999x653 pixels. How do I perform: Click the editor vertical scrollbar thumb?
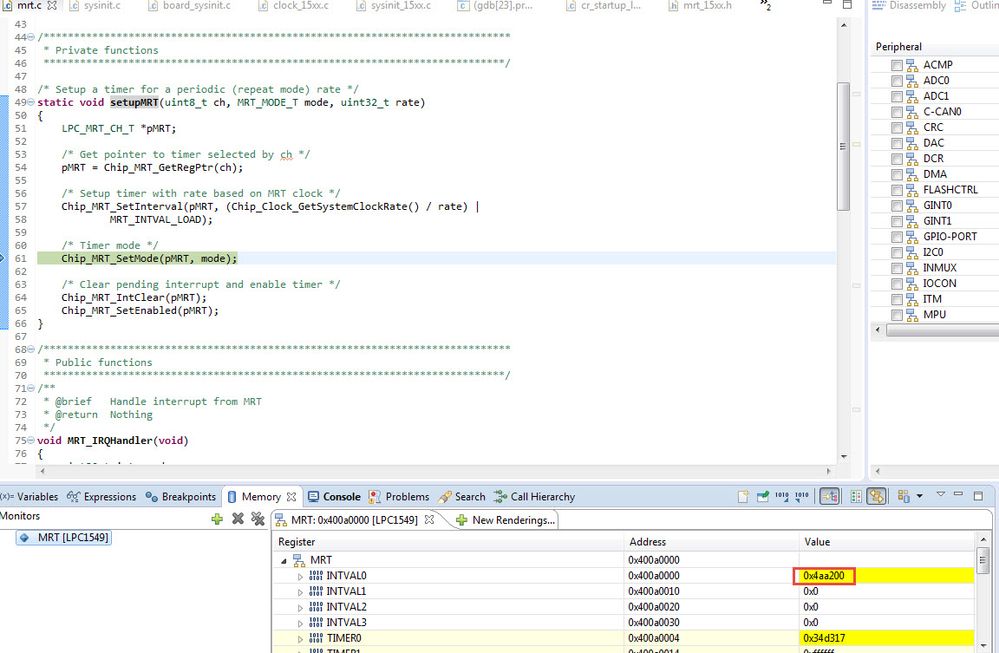(843, 147)
